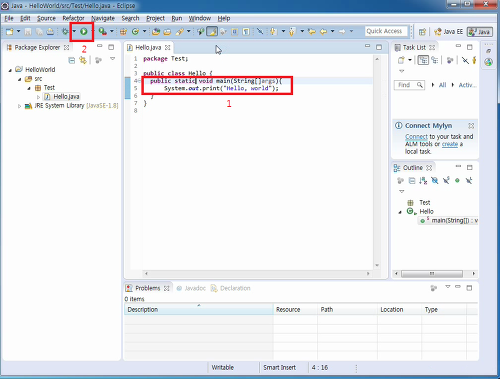Click the Connect link in Mylyn panel
The height and width of the screenshot is (379, 500).
click(x=416, y=137)
